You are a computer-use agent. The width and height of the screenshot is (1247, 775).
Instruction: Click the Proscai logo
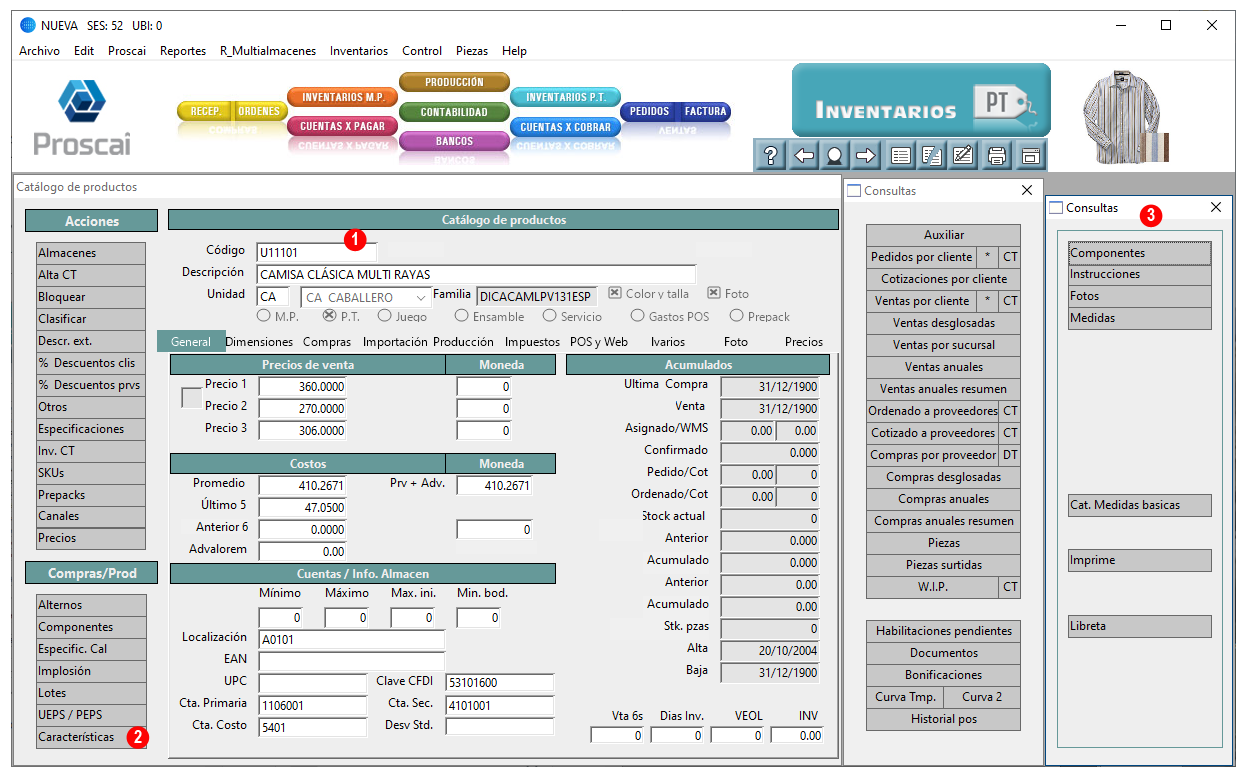82,116
